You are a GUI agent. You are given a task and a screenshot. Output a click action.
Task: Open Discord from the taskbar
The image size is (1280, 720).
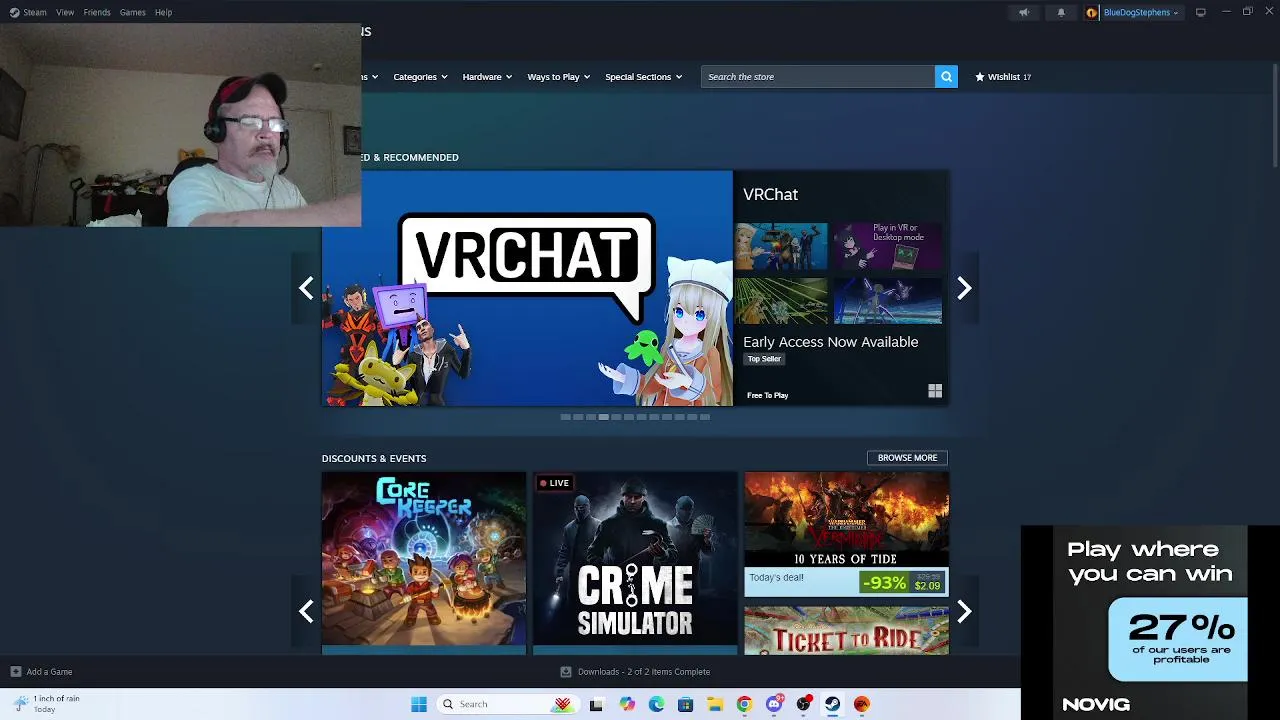point(774,704)
